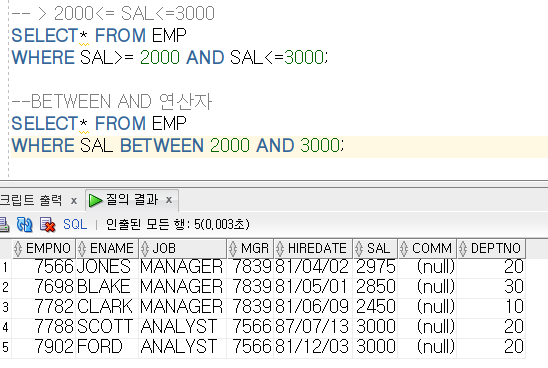Click hire date 81/05/01
Image resolution: width=548 pixels, height=368 pixels.
pyautogui.click(x=312, y=287)
